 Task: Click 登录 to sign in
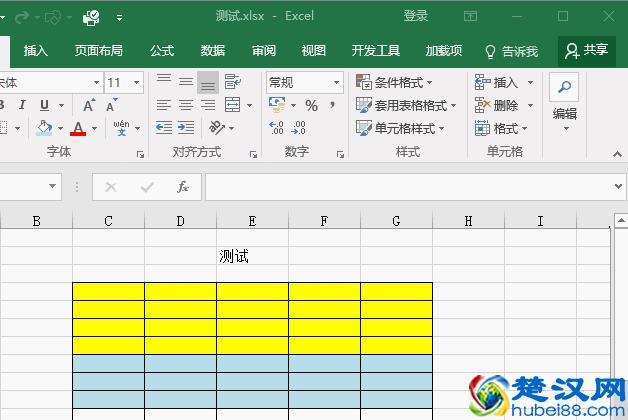point(416,16)
